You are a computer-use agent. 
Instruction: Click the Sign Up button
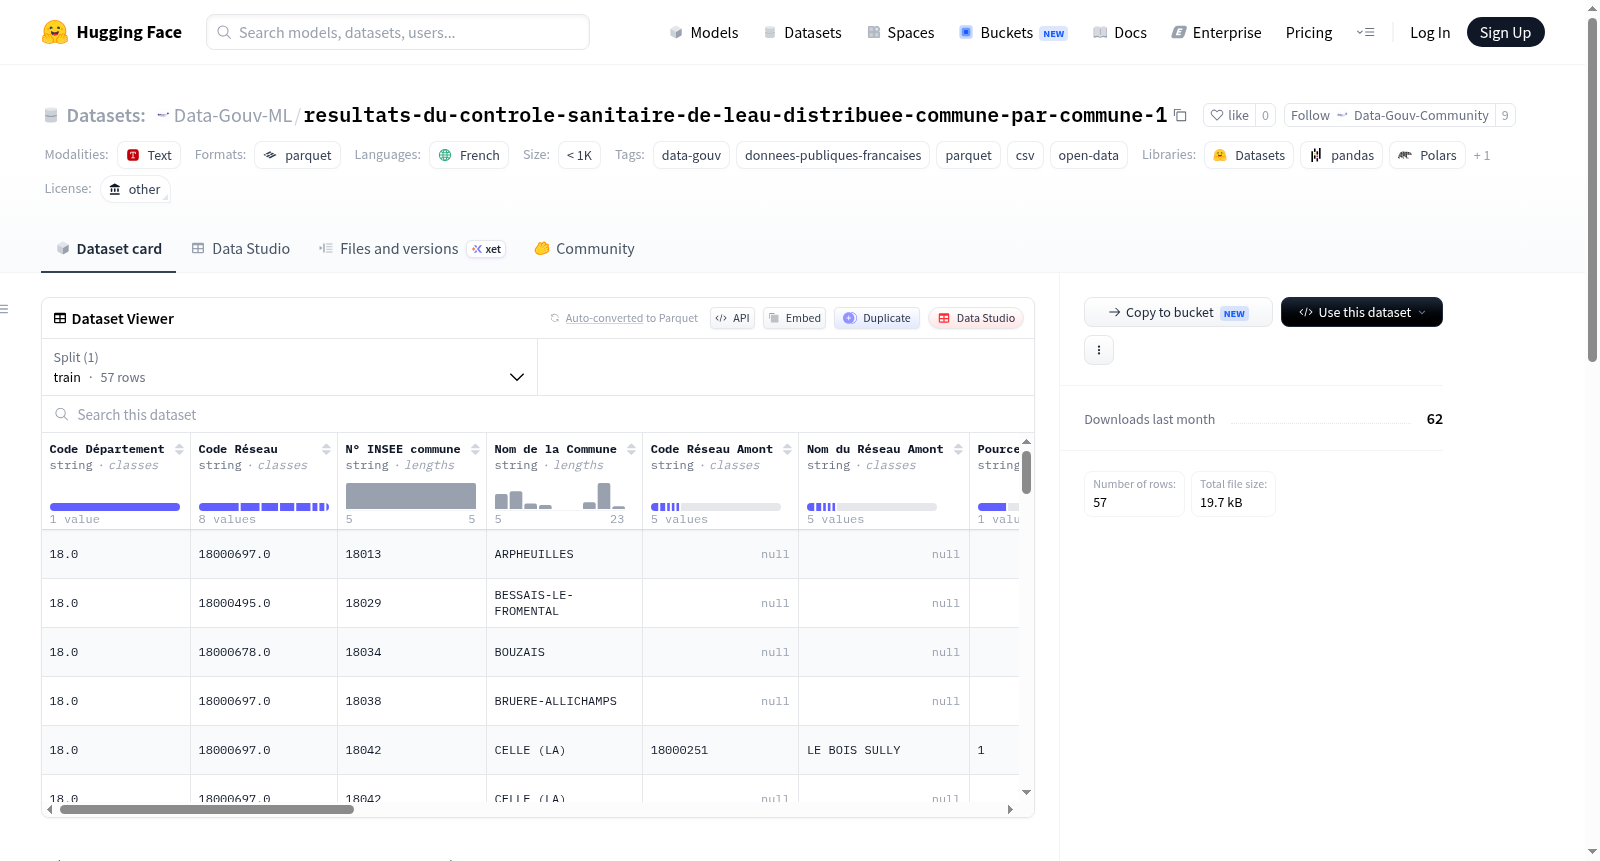1505,32
